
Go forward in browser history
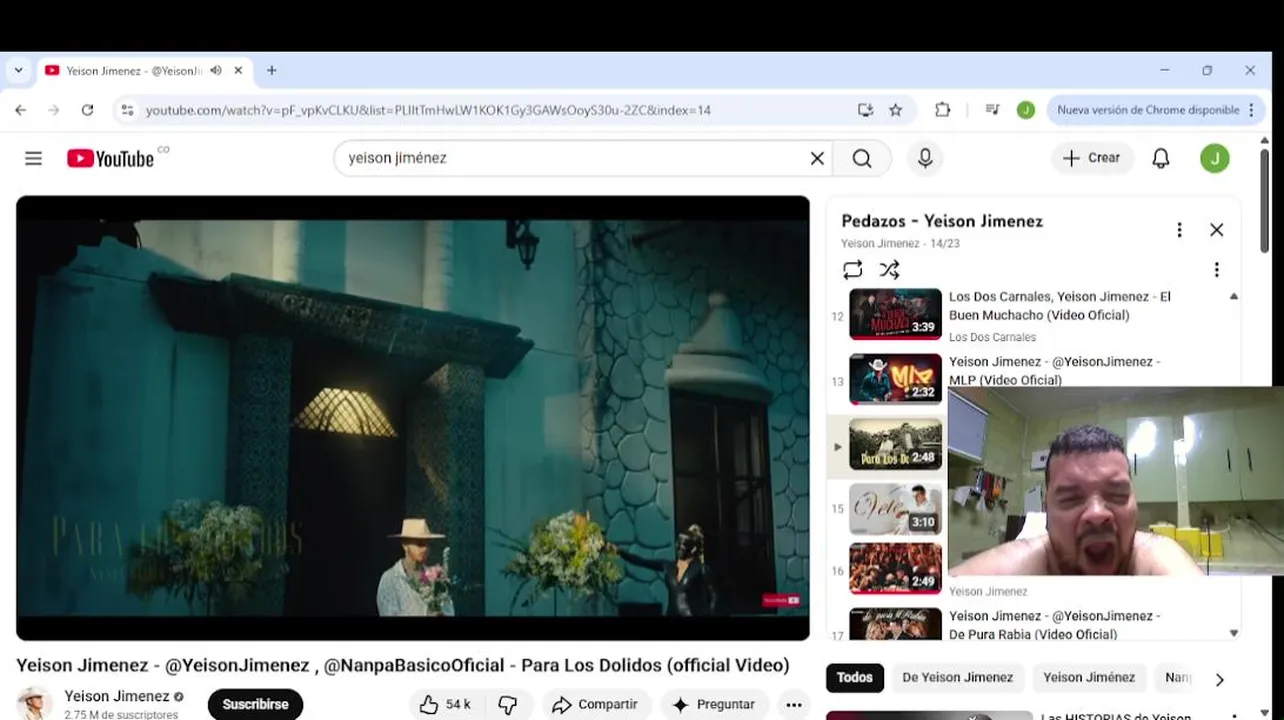pyautogui.click(x=54, y=110)
